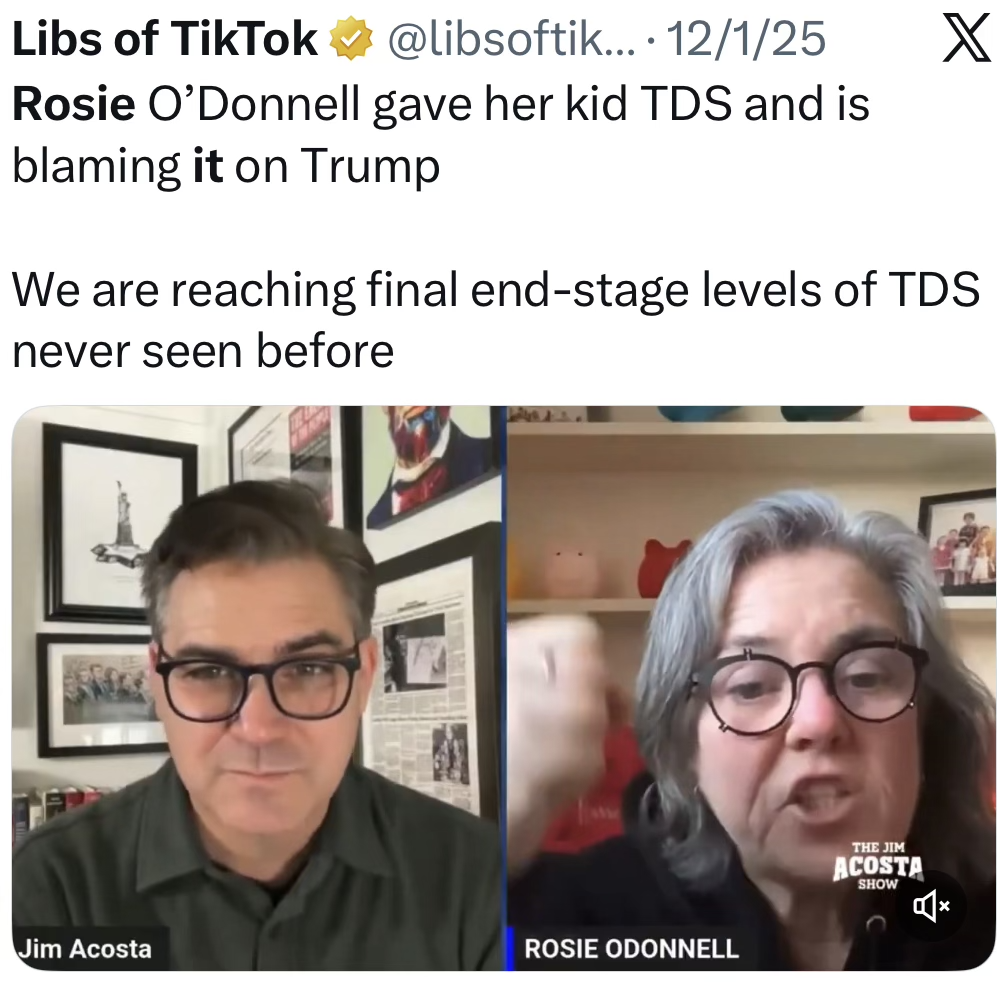Click the framed group photo below statue
Image resolution: width=997 pixels, height=982 pixels.
tap(100, 695)
